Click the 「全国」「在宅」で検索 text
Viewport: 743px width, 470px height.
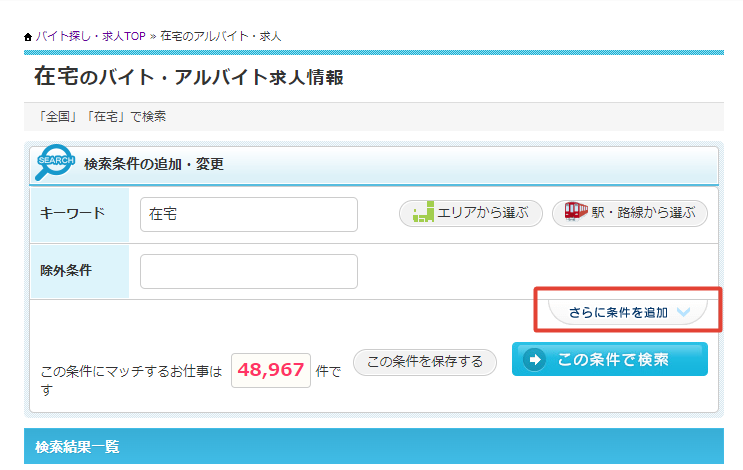click(x=102, y=117)
